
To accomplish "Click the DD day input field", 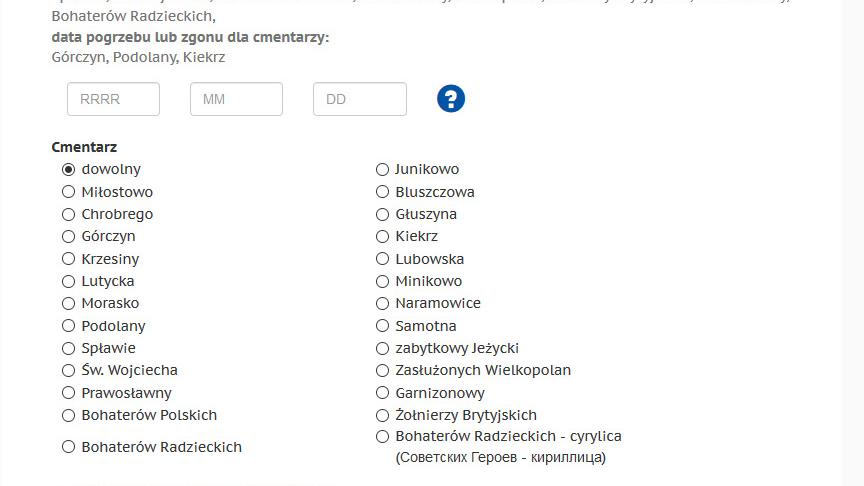I will [x=359, y=99].
